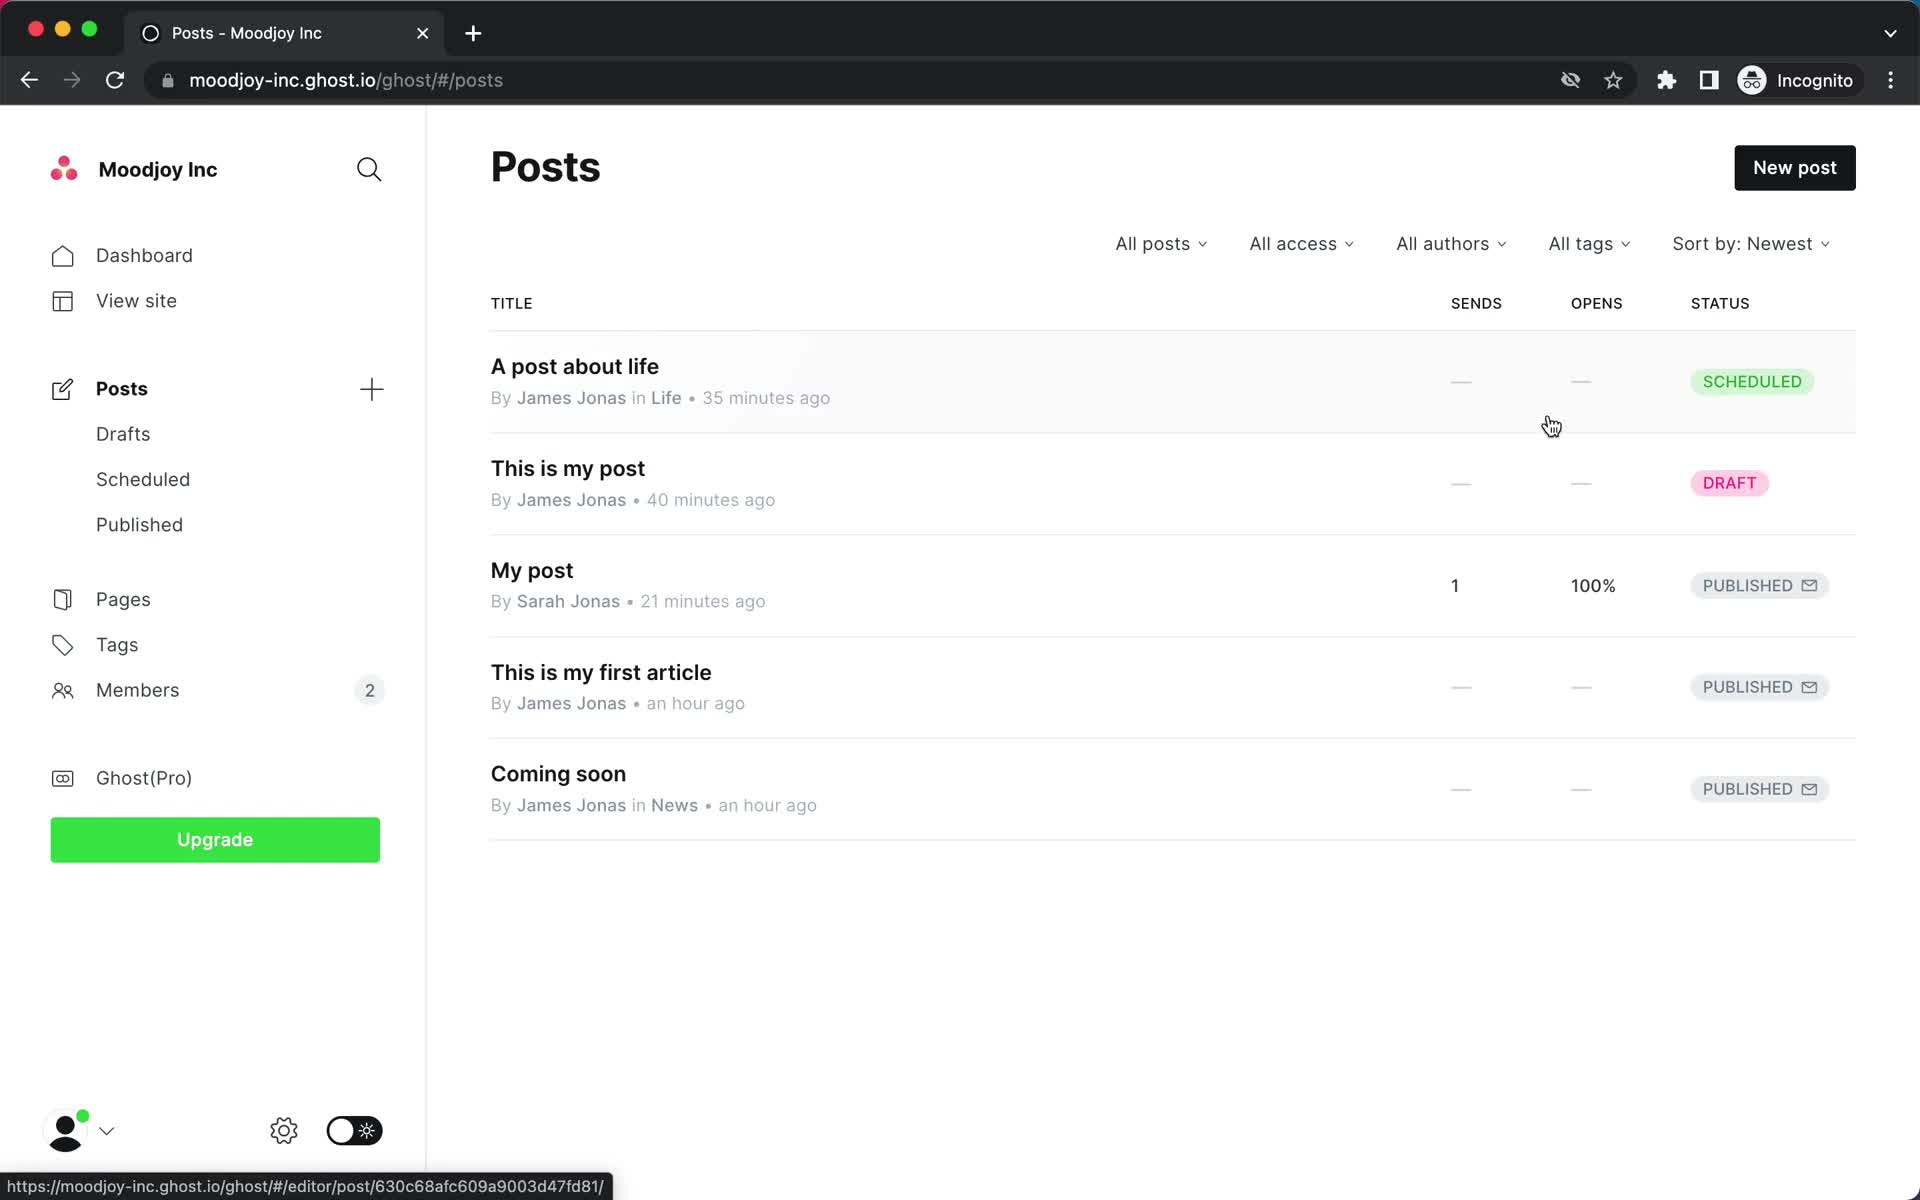Select the Posts - Moodjoy Inc tab

pyautogui.click(x=285, y=33)
